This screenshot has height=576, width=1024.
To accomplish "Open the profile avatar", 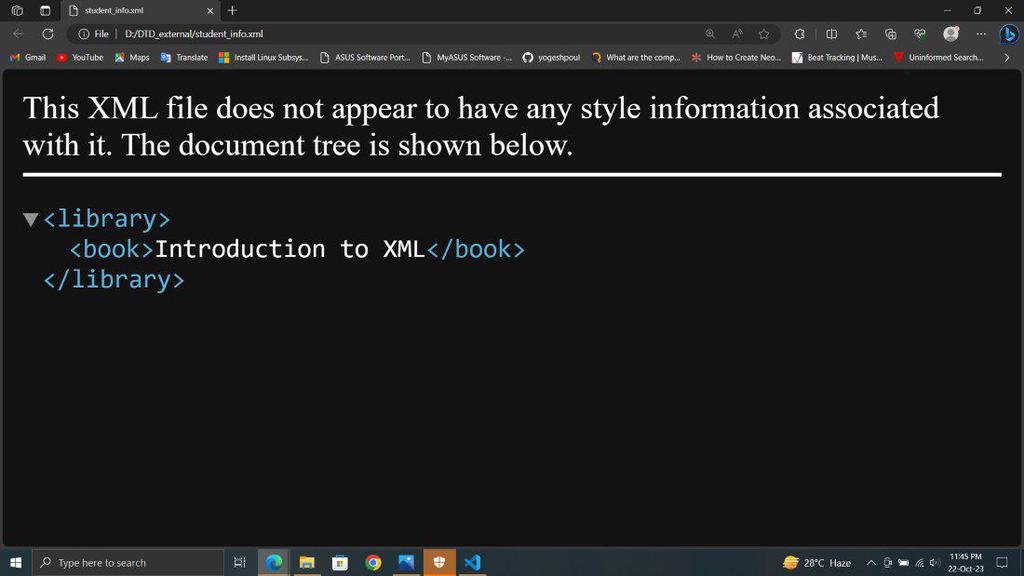I will coord(952,34).
